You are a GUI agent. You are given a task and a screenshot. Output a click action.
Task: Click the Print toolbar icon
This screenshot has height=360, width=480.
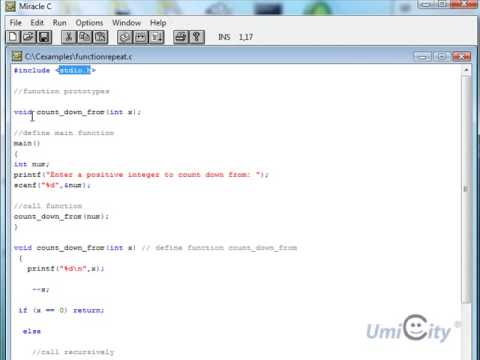click(x=181, y=37)
